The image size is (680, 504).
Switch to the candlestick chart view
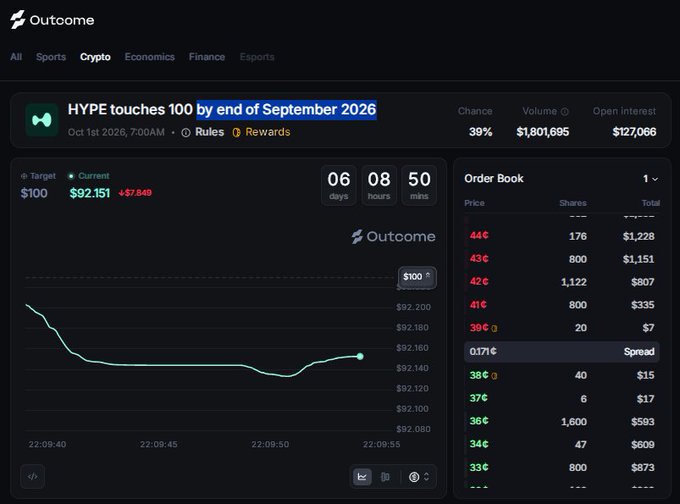tap(385, 477)
